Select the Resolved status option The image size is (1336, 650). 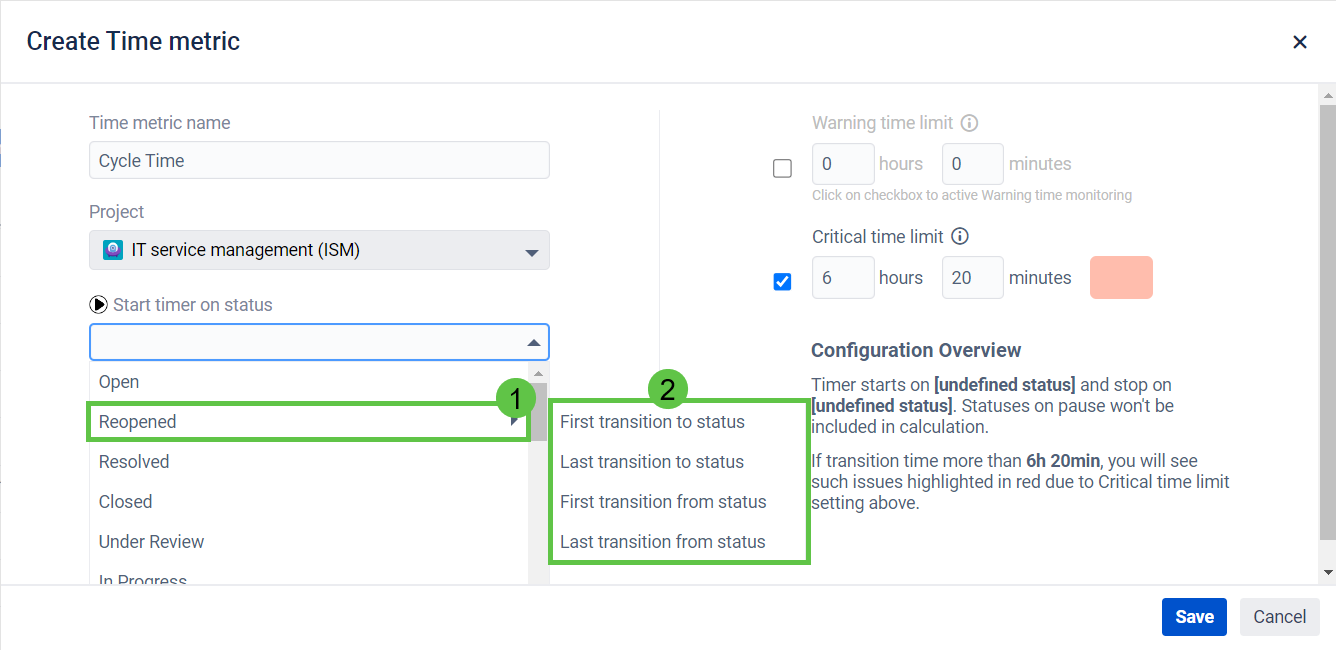coord(134,462)
